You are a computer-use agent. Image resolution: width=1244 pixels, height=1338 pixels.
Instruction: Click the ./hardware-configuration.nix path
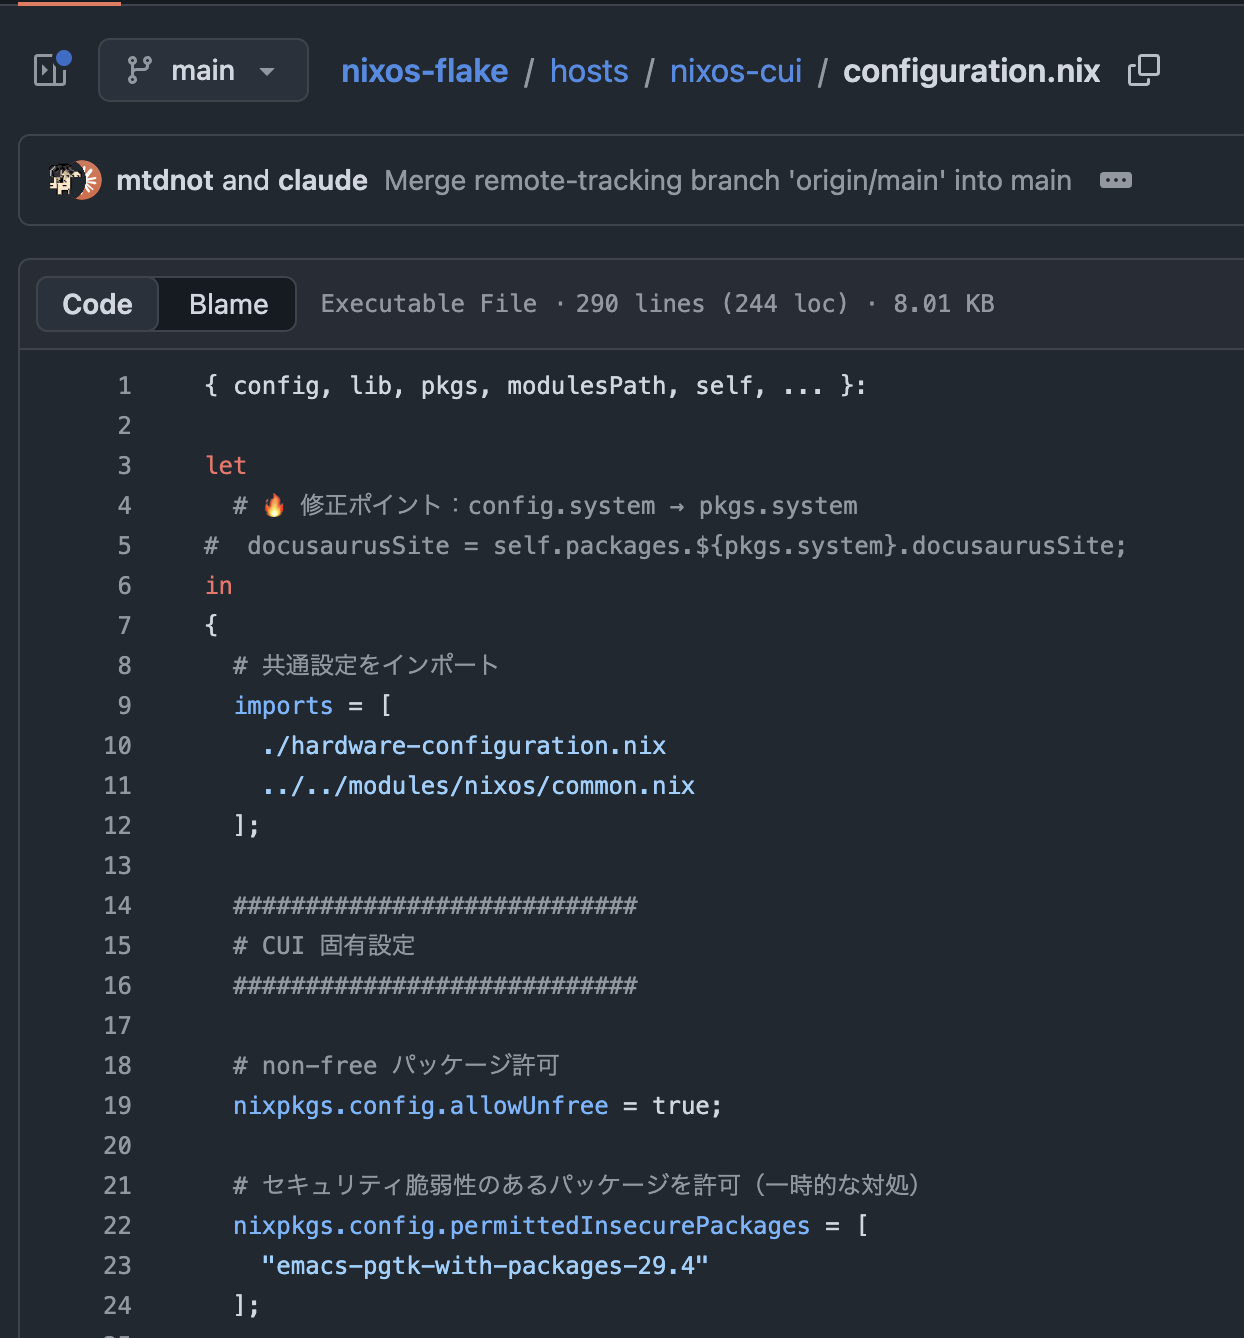464,746
